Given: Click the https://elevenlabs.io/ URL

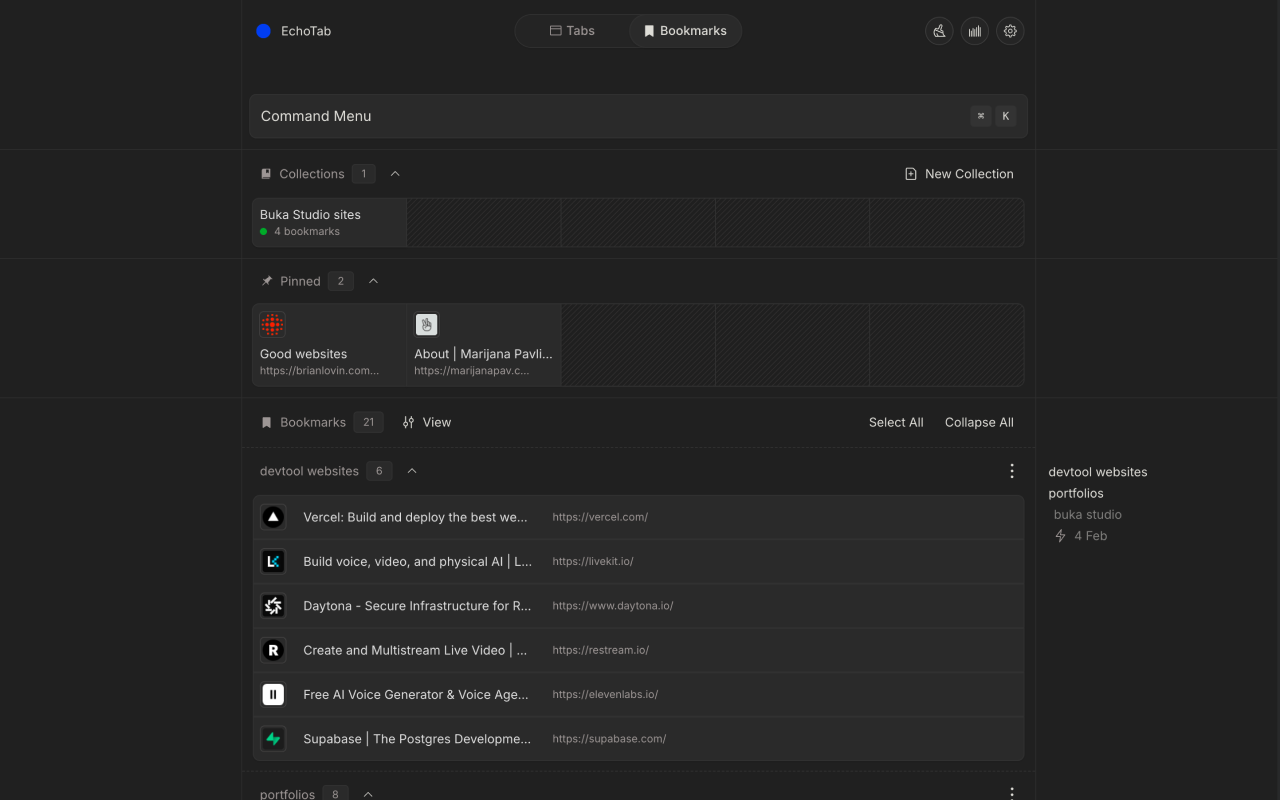Looking at the screenshot, I should [605, 694].
